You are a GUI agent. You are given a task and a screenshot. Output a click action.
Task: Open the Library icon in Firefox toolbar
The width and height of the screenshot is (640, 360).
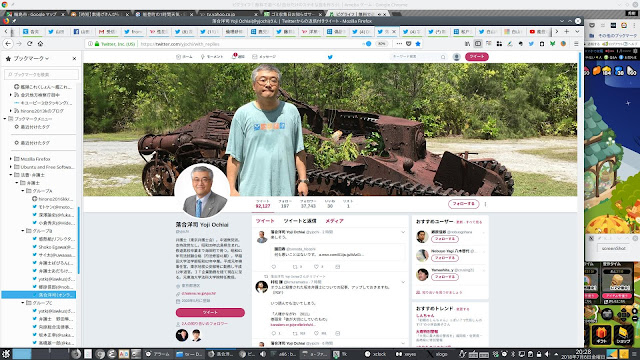coord(467,44)
